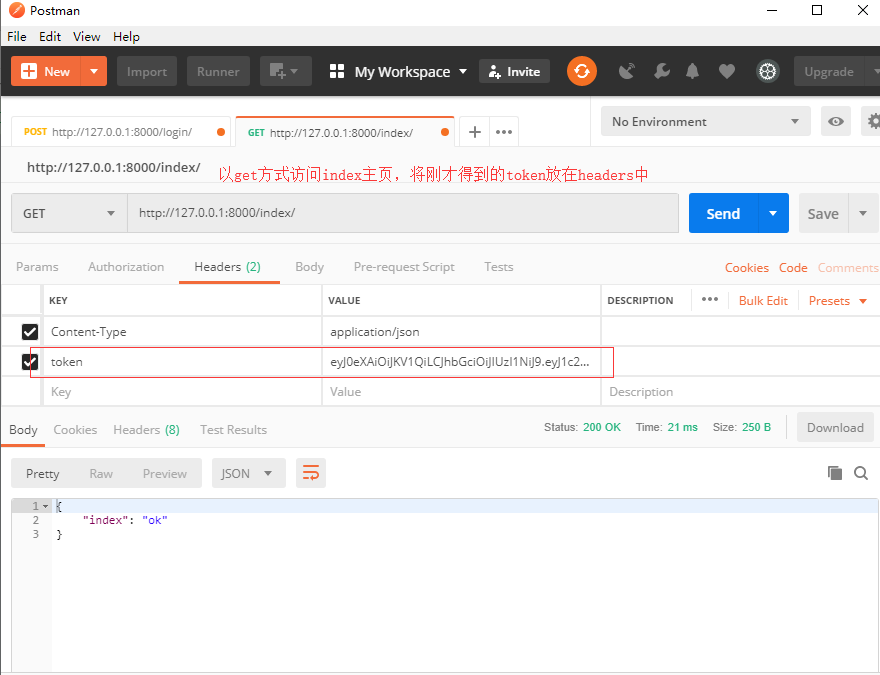Click the request URL input field

coord(403,213)
